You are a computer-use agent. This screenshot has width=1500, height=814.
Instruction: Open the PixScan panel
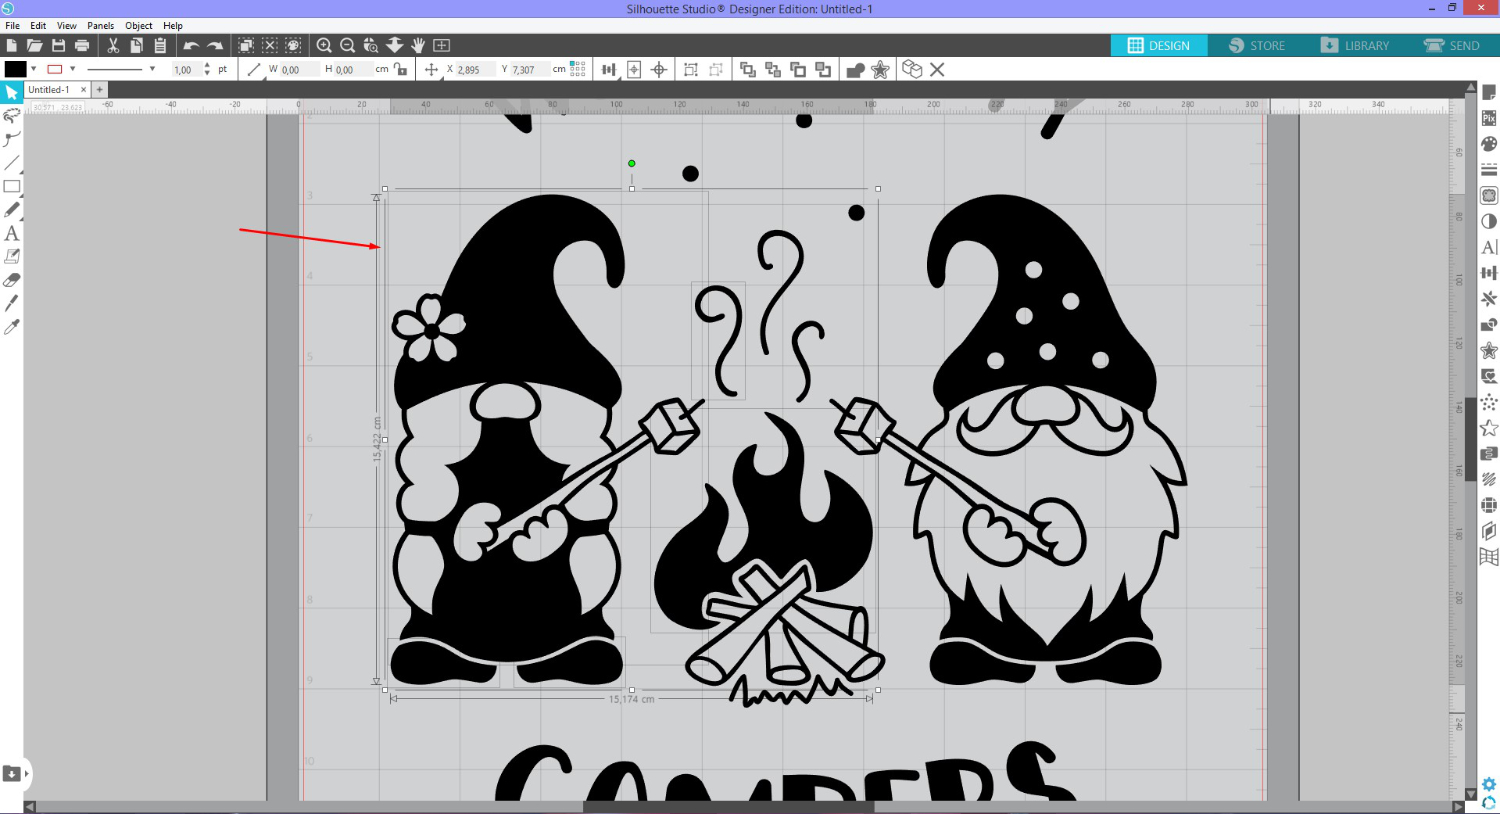pyautogui.click(x=1489, y=118)
